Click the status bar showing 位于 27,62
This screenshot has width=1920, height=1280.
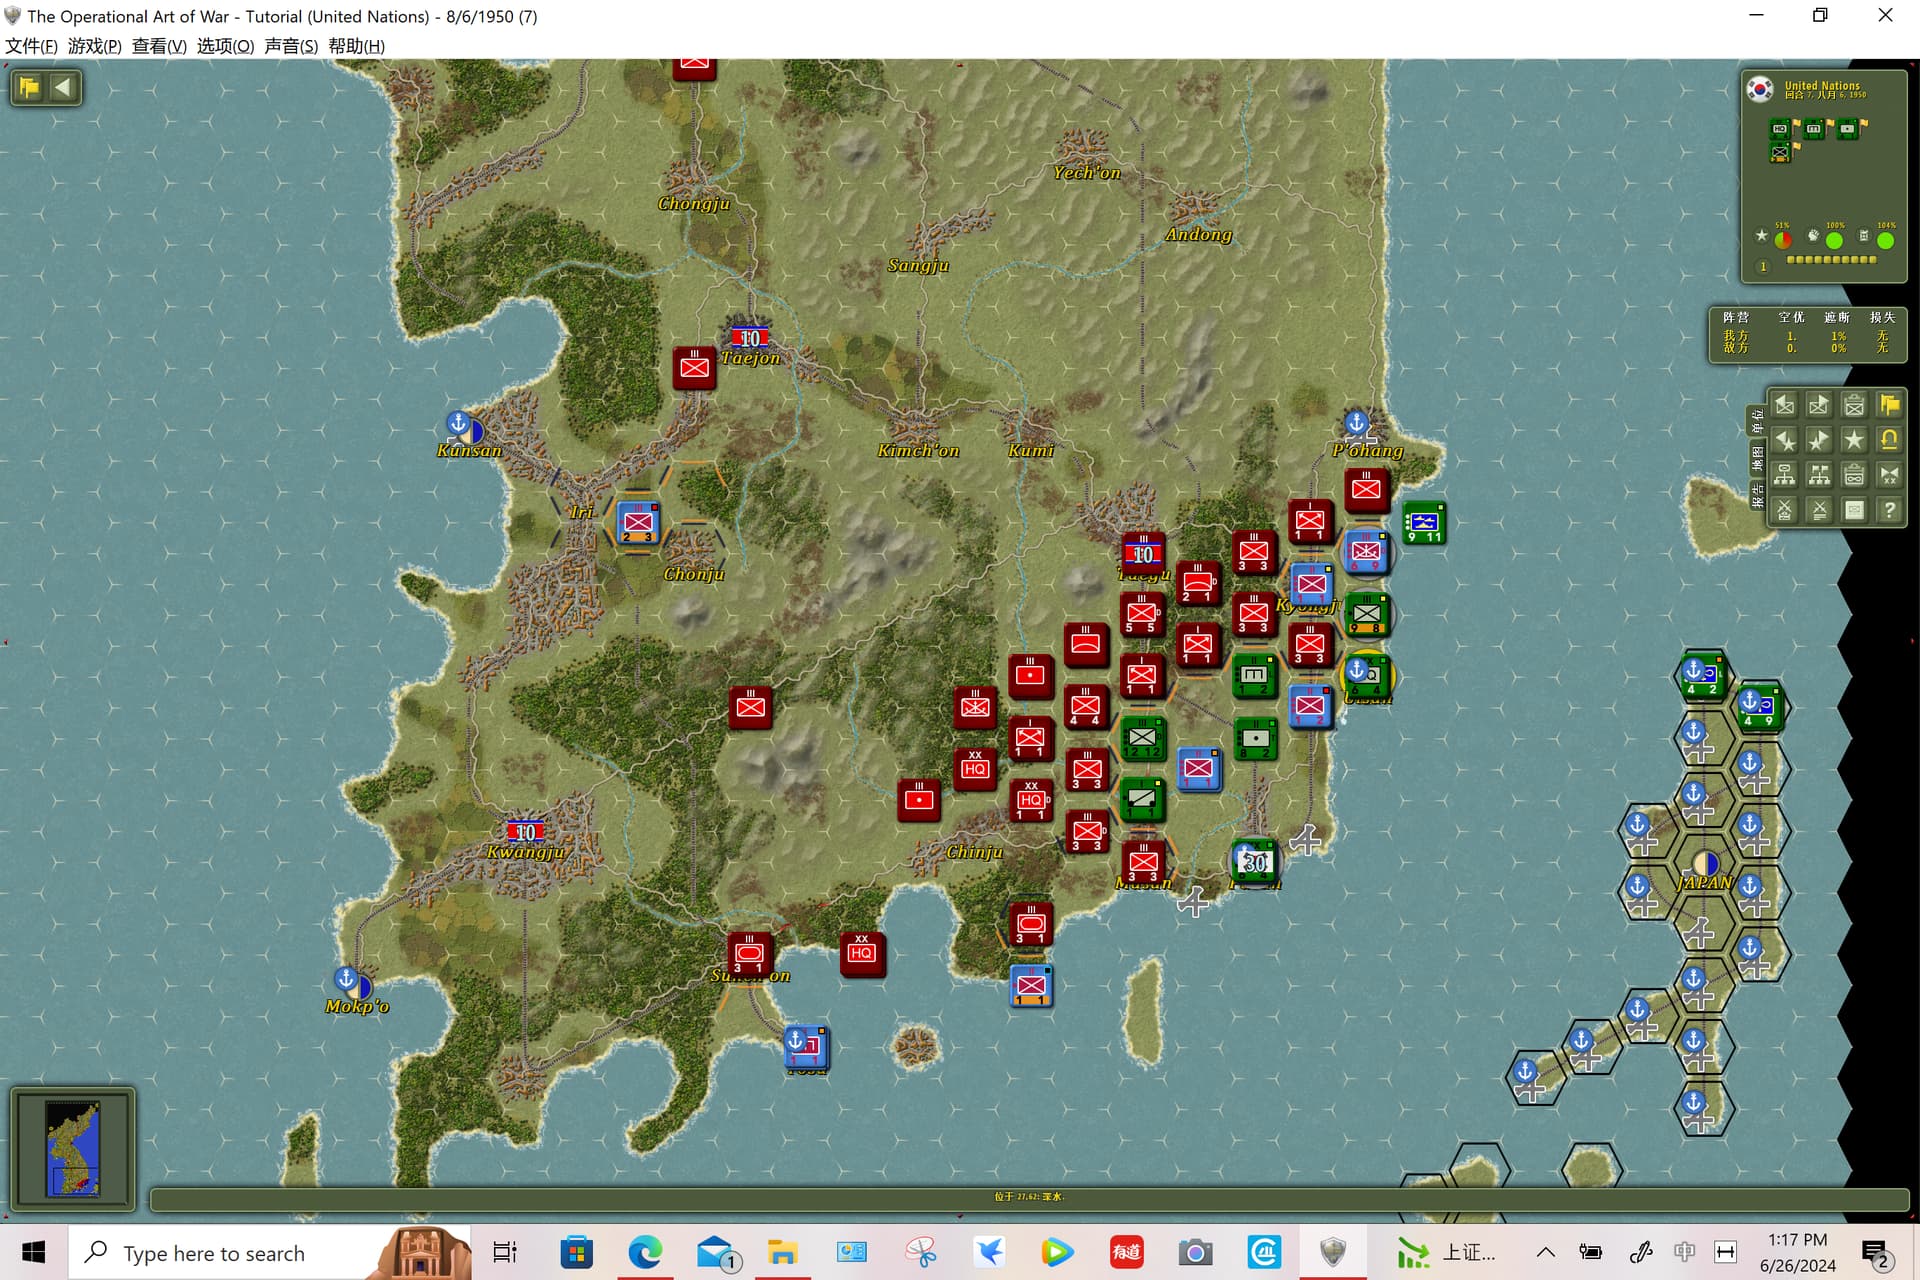point(1029,1197)
